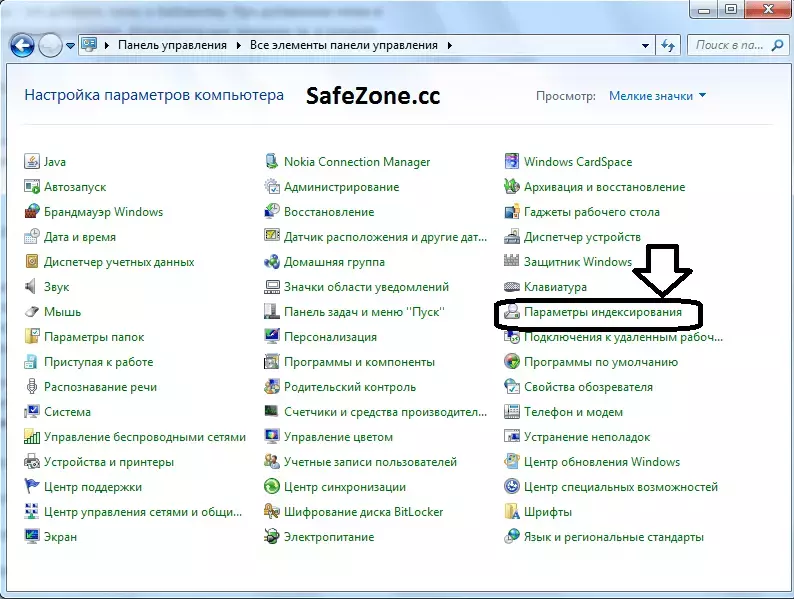Open the Мелкие значки view dropdown
The height and width of the screenshot is (599, 794).
657,96
